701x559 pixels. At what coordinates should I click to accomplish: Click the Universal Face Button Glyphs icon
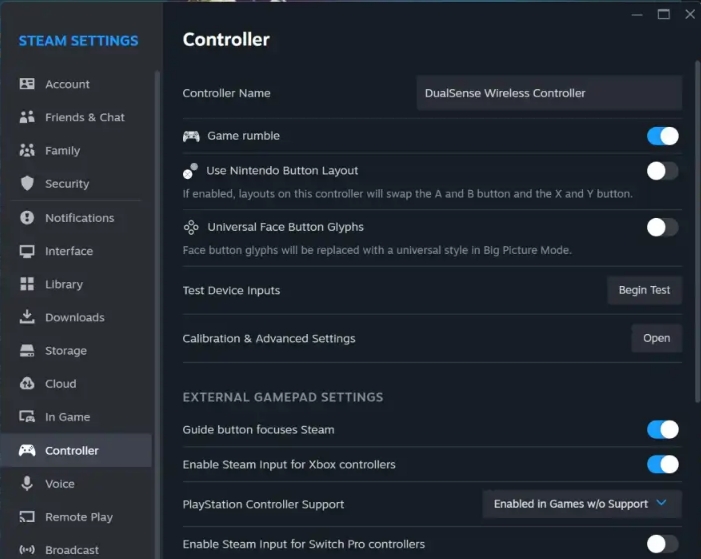pos(191,227)
